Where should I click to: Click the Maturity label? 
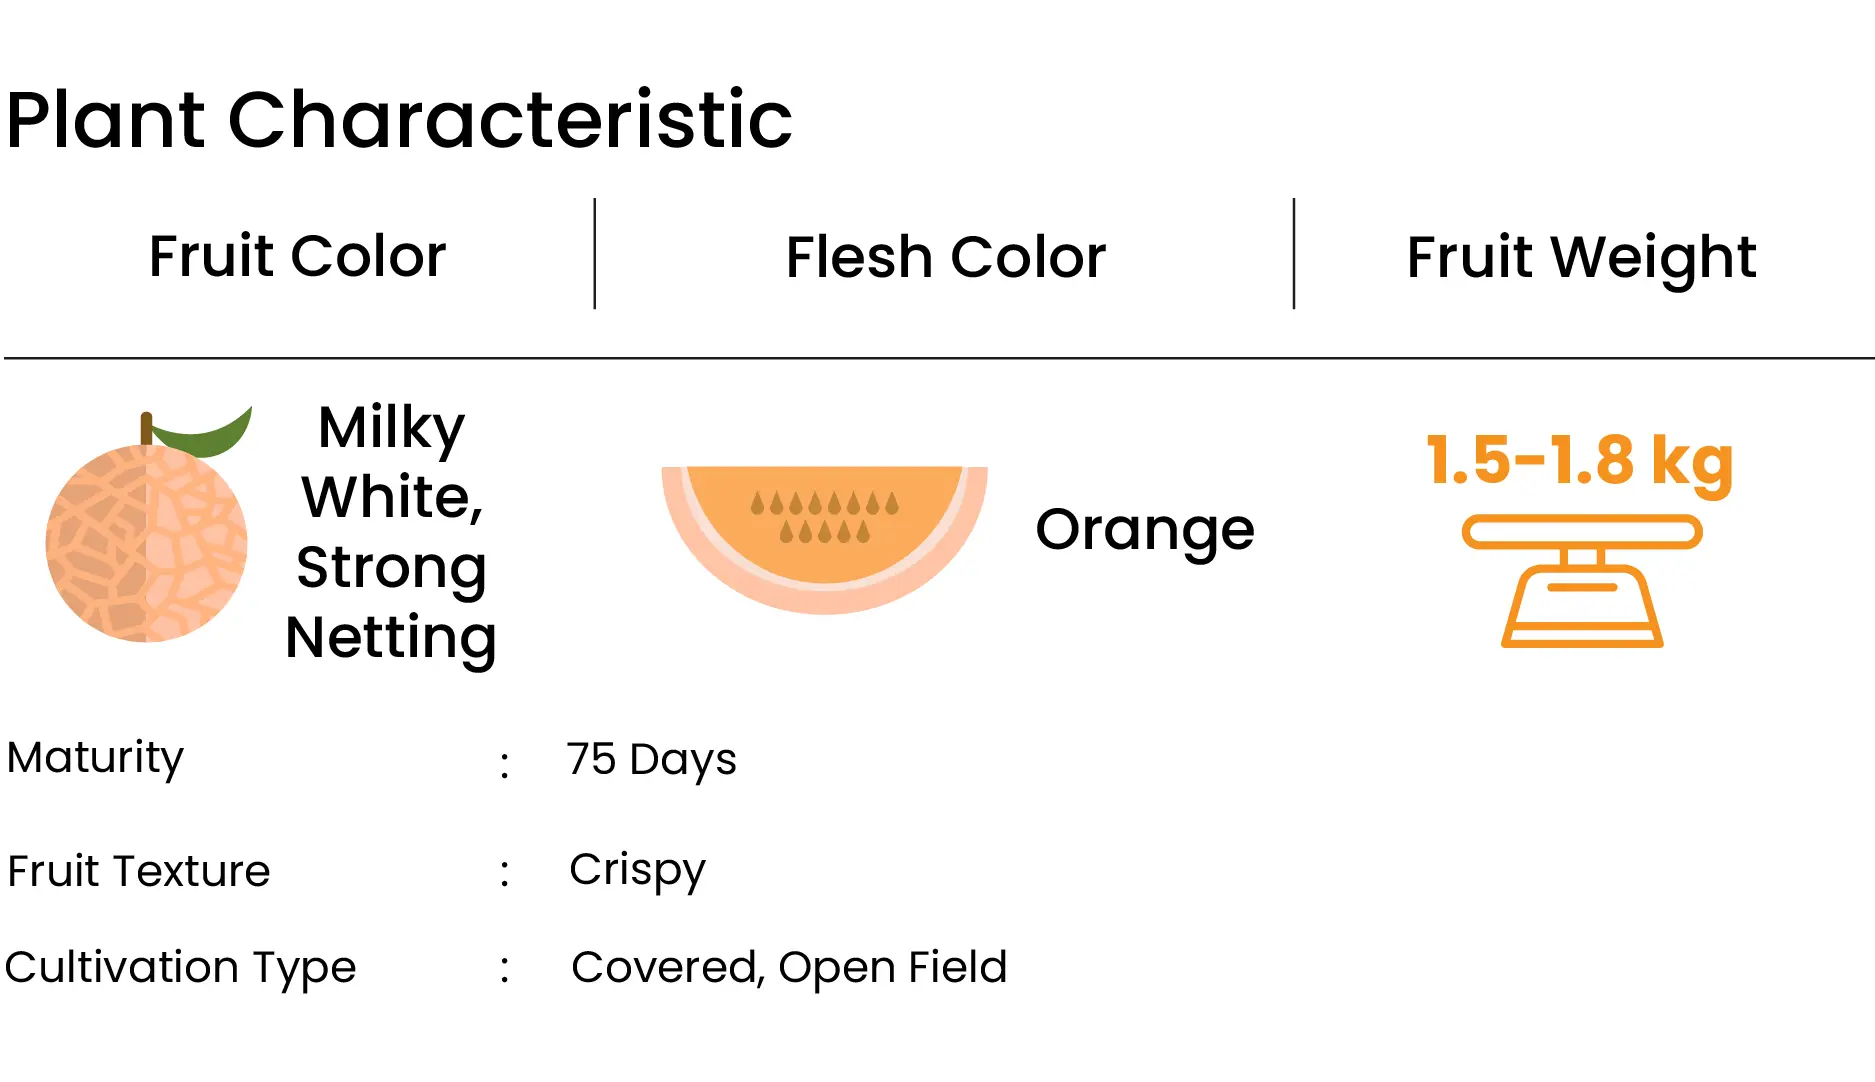pos(95,759)
